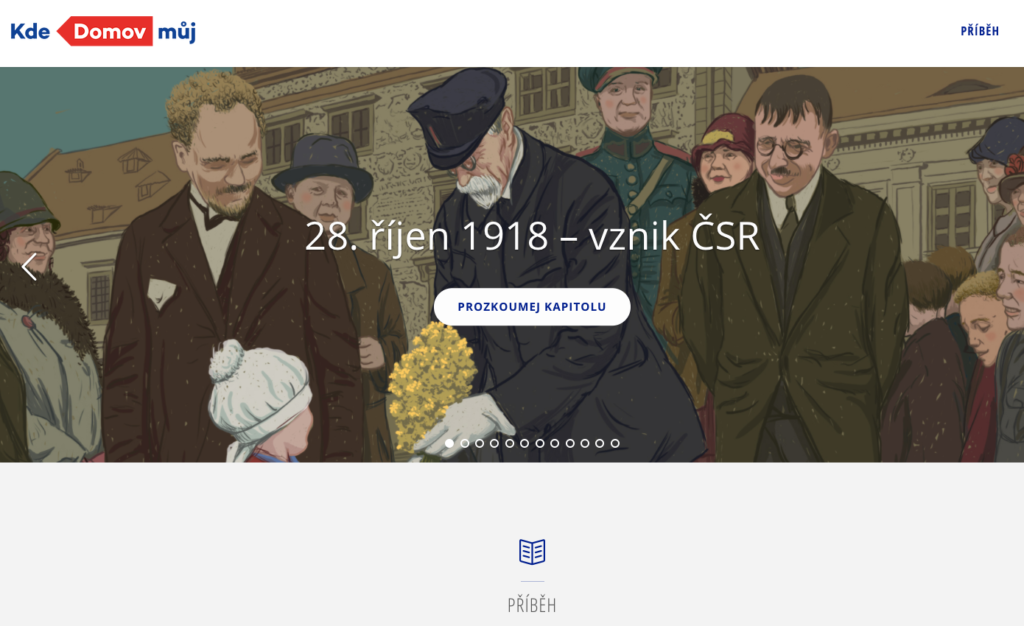Click the Kde Domov můj logo
1024x626 pixels.
click(x=103, y=31)
